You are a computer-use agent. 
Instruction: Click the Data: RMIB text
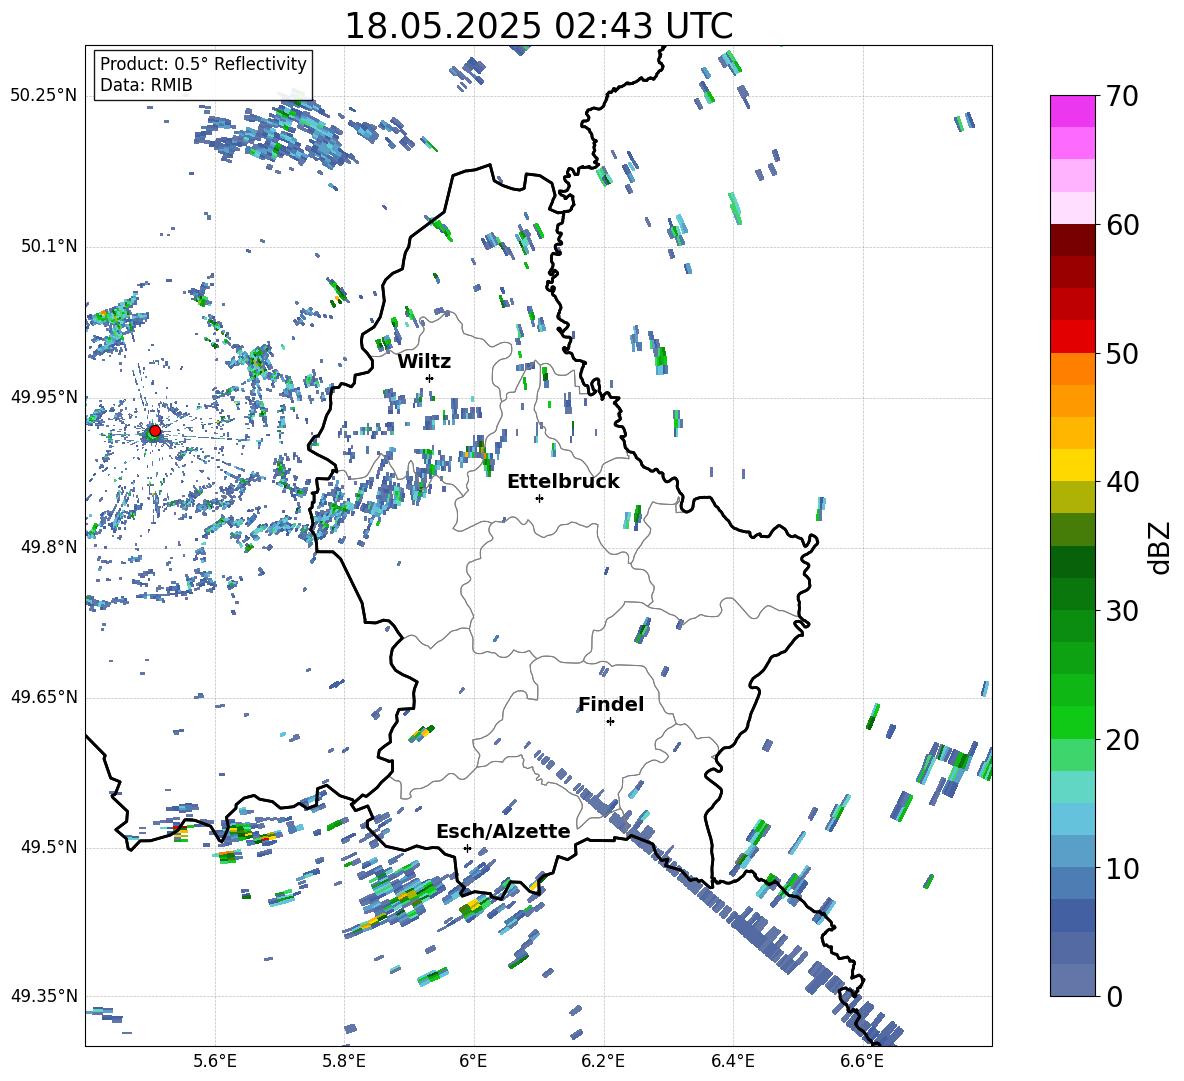pyautogui.click(x=146, y=85)
